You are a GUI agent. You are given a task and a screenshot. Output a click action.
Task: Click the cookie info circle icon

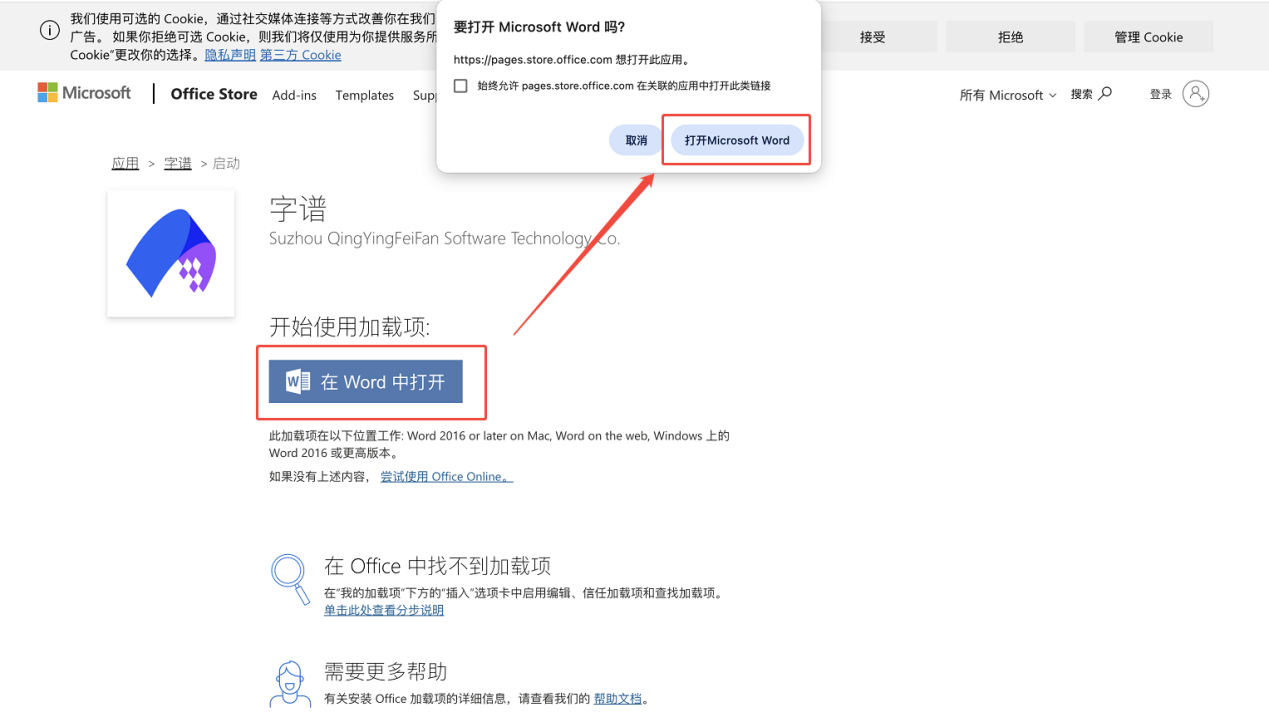(x=50, y=31)
